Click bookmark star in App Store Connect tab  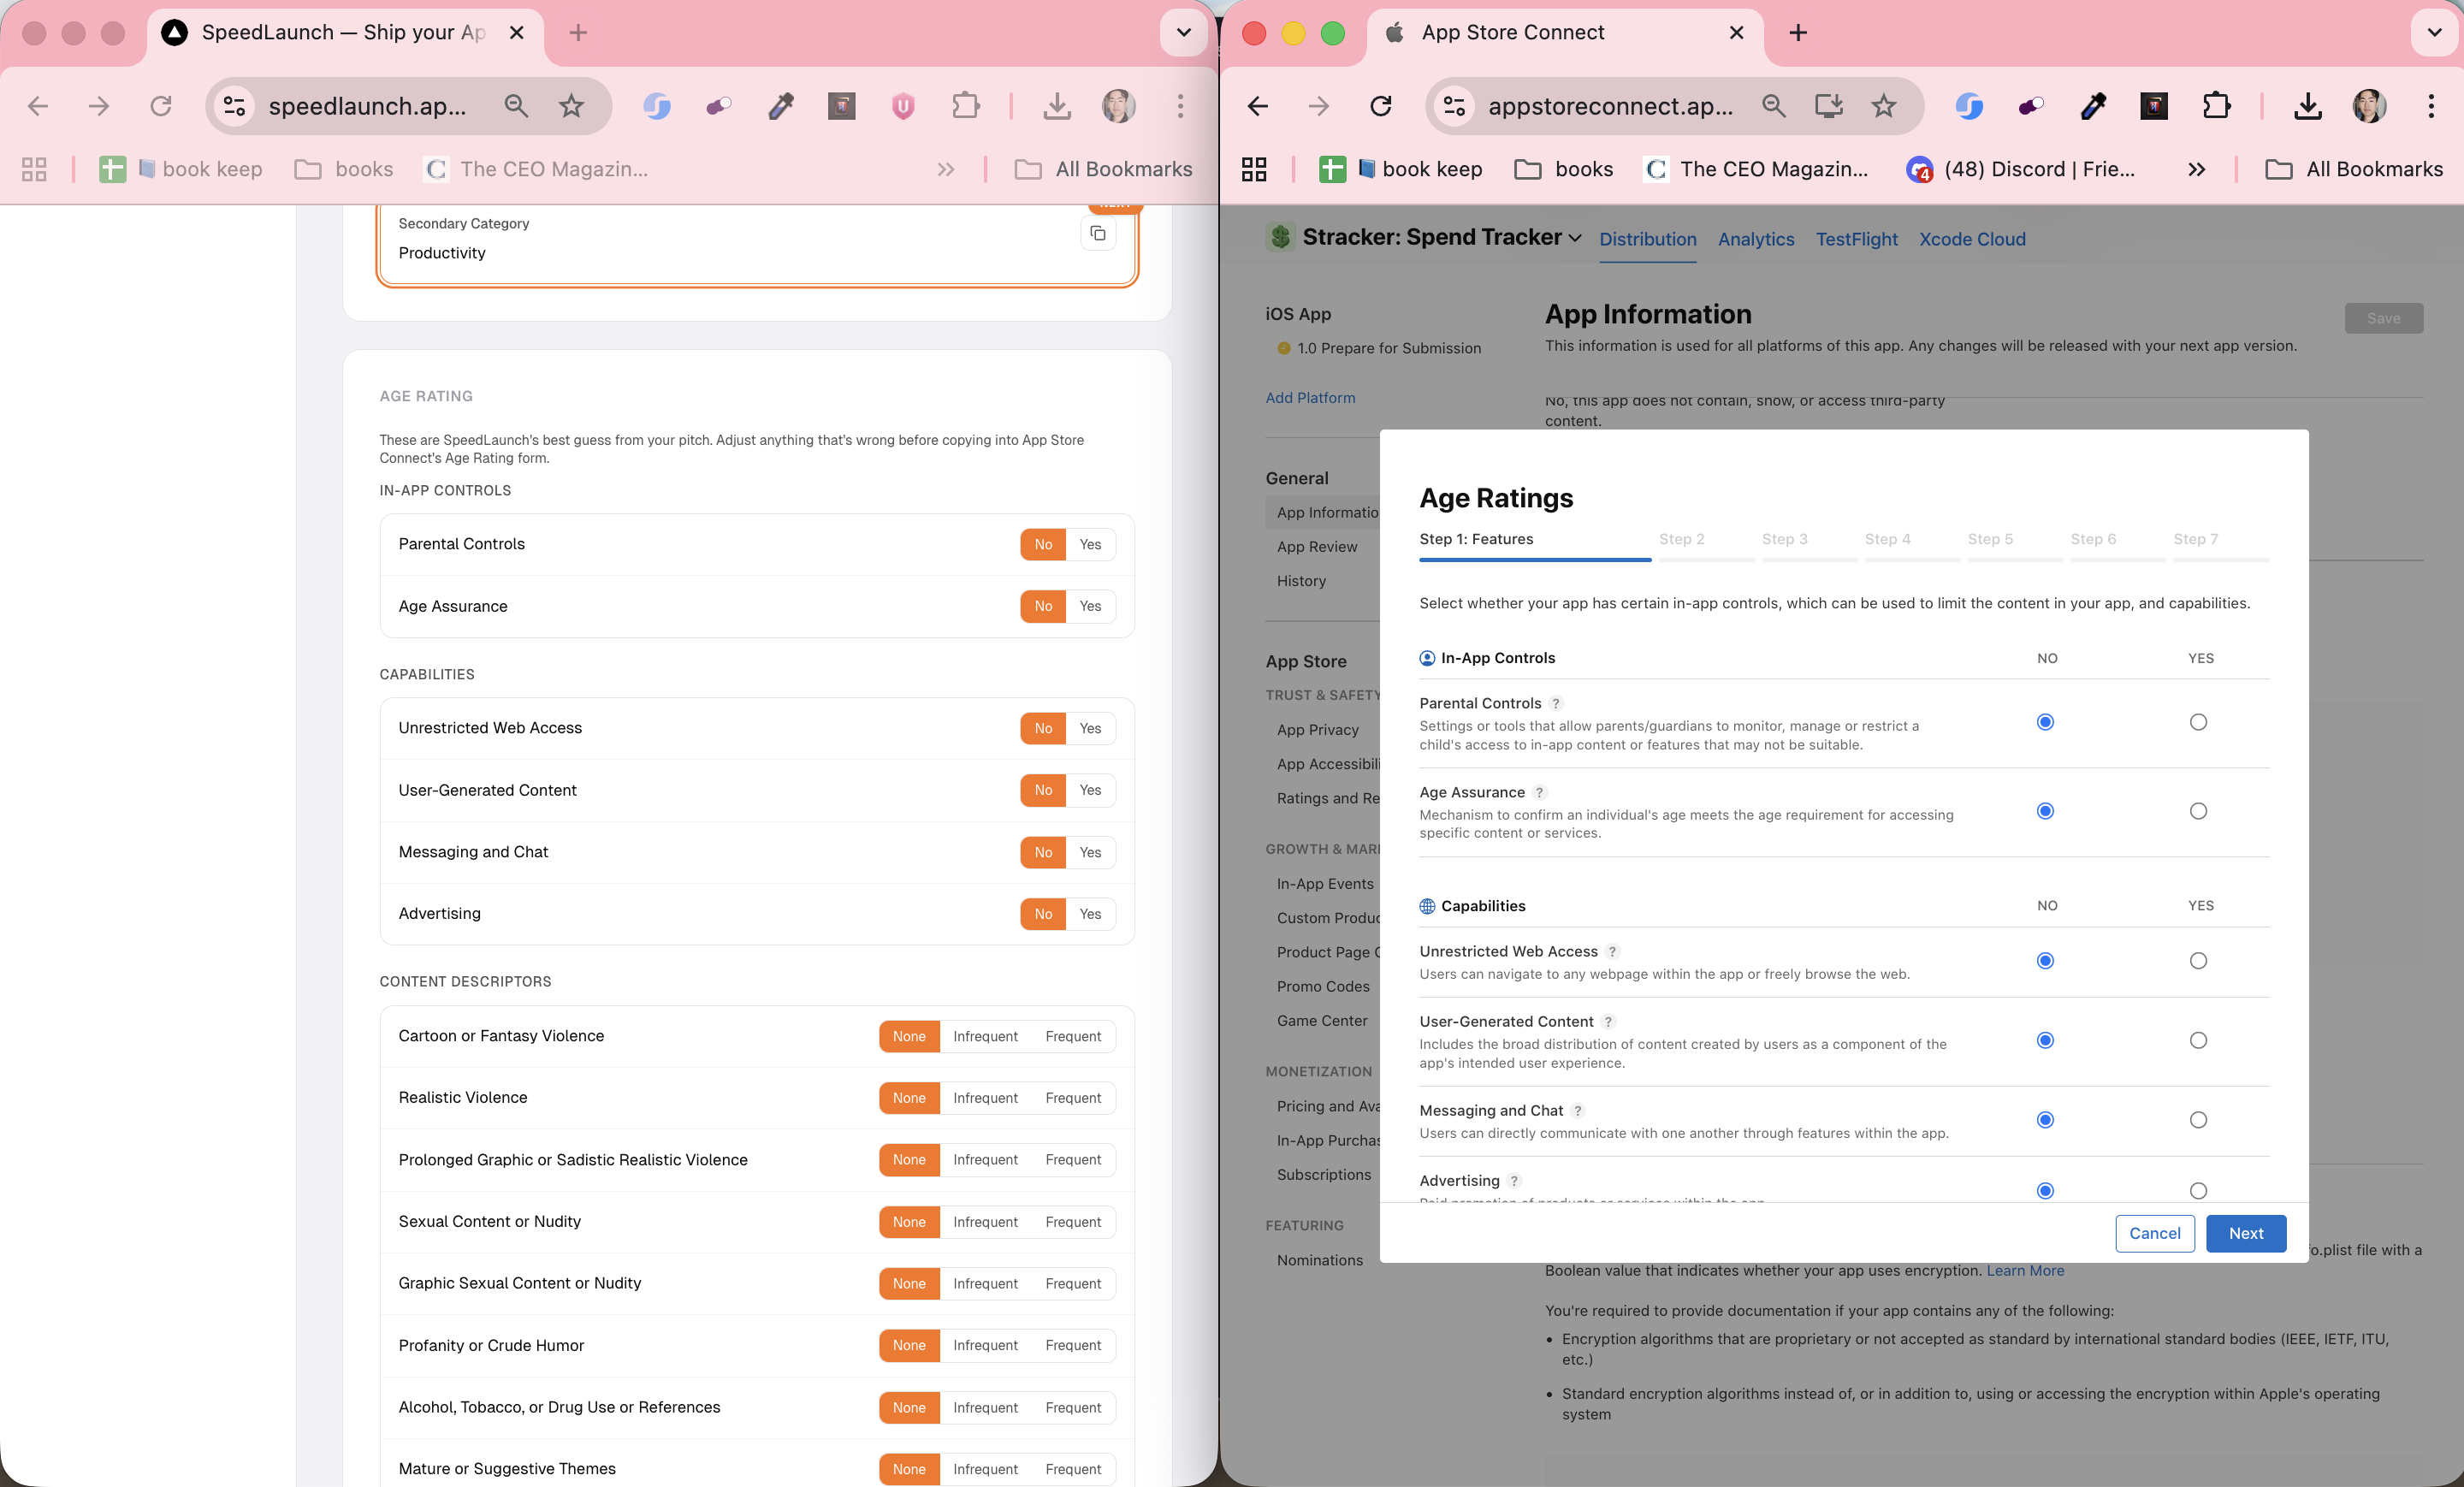[1883, 106]
